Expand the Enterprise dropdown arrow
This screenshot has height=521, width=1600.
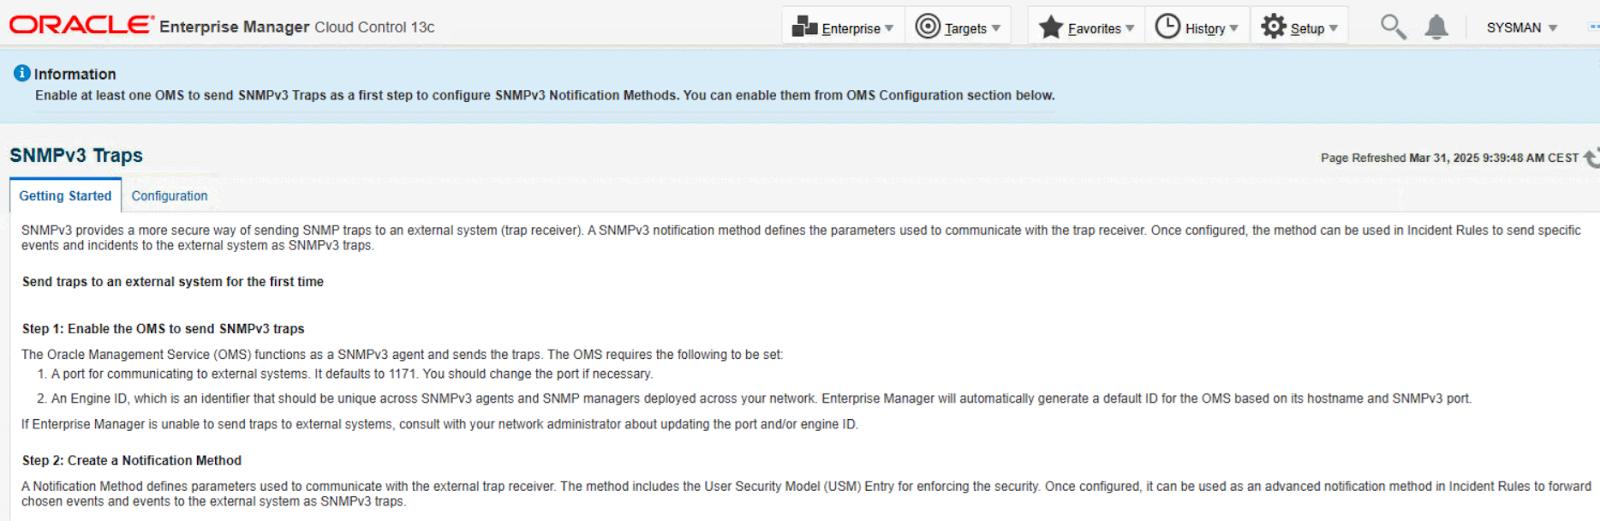(x=889, y=28)
